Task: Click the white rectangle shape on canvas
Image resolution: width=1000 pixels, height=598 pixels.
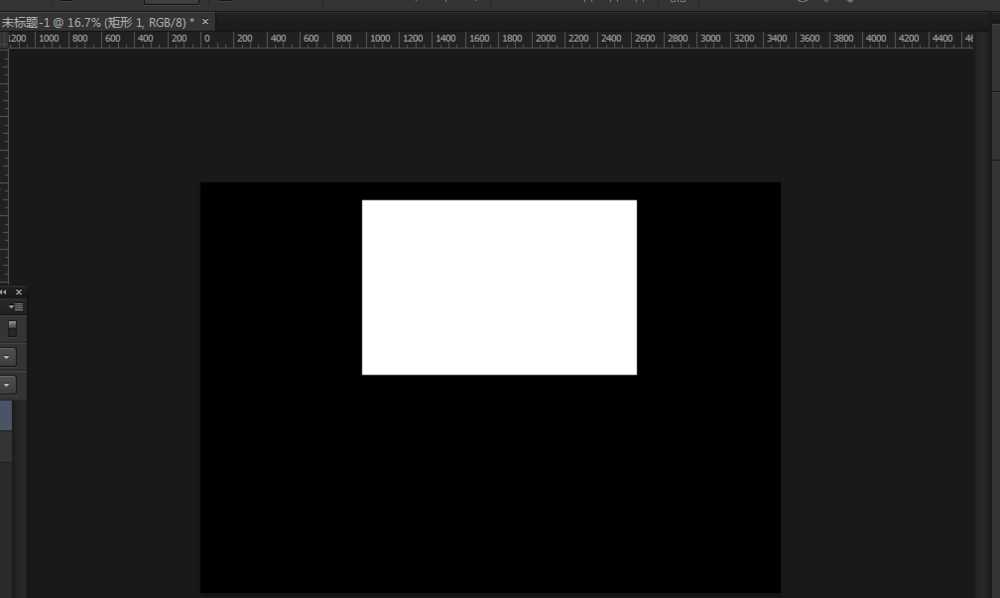Action: [499, 287]
